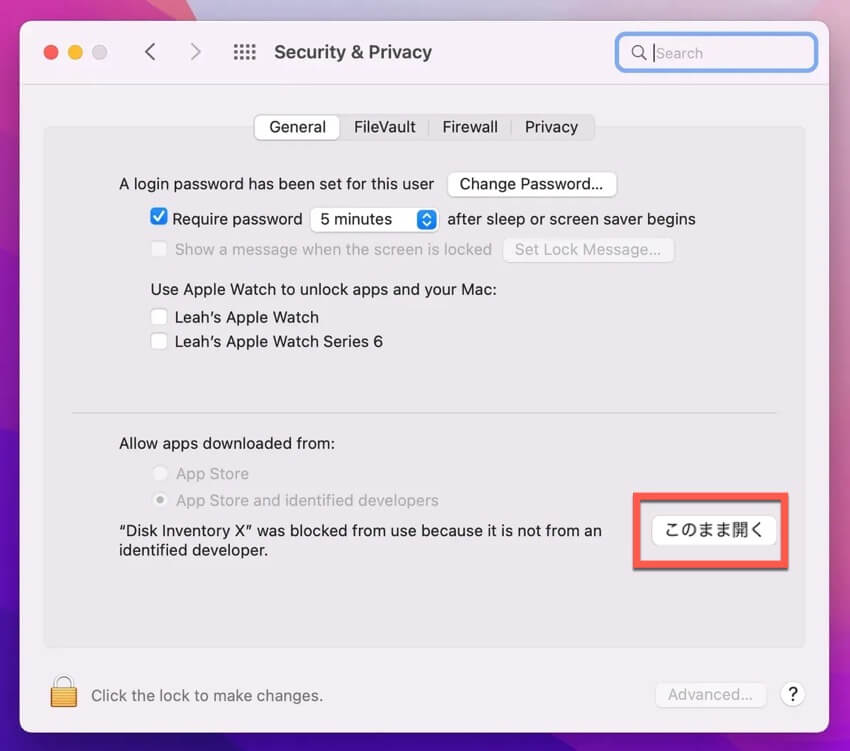
Task: Click the magnifying glass search icon
Action: point(638,53)
